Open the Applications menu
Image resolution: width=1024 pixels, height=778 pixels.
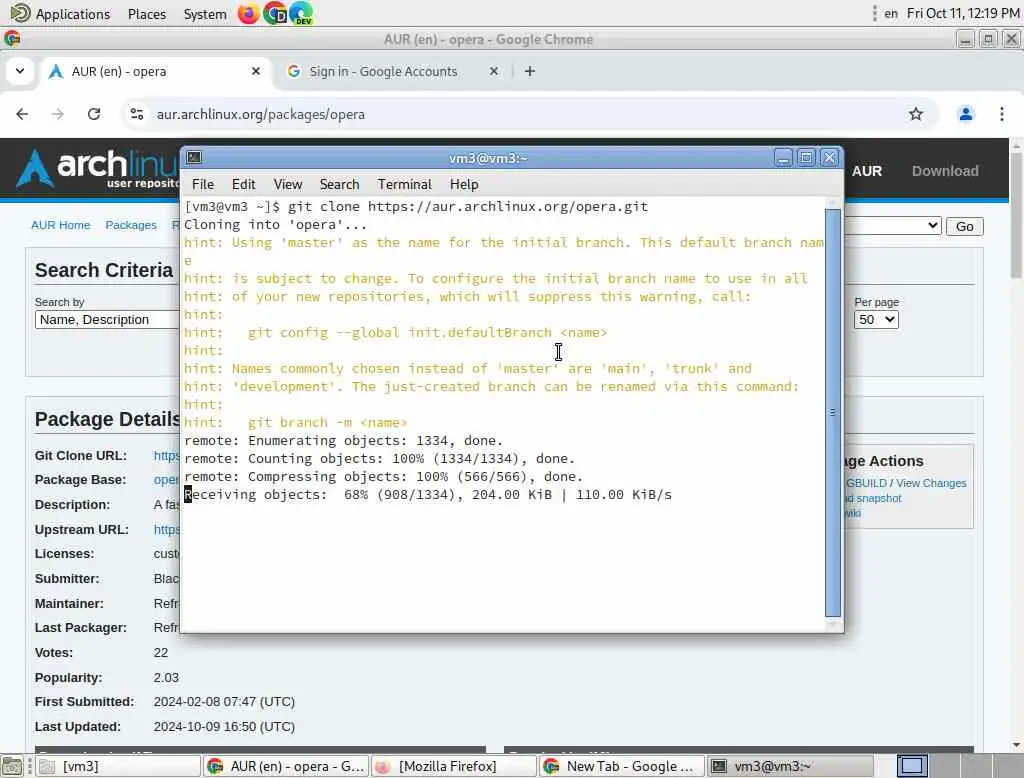click(x=61, y=14)
